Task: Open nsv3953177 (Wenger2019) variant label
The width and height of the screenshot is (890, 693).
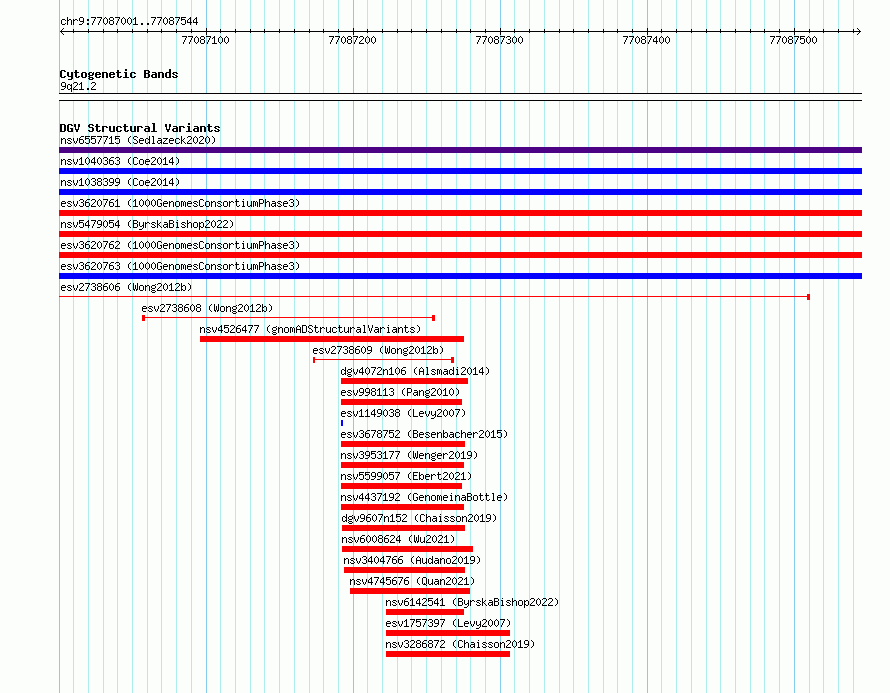Action: [x=409, y=455]
